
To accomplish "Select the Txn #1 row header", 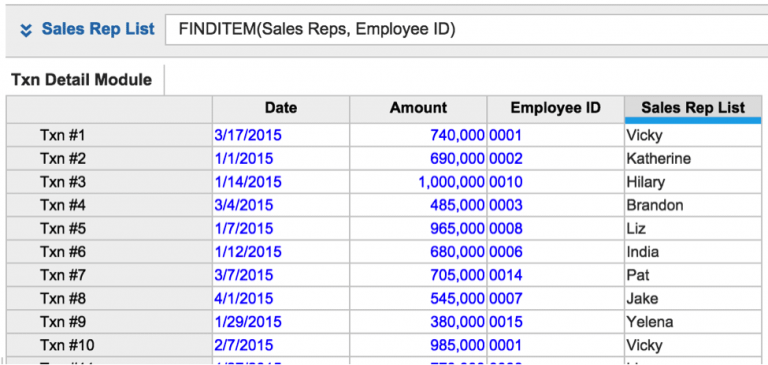I will (x=109, y=135).
